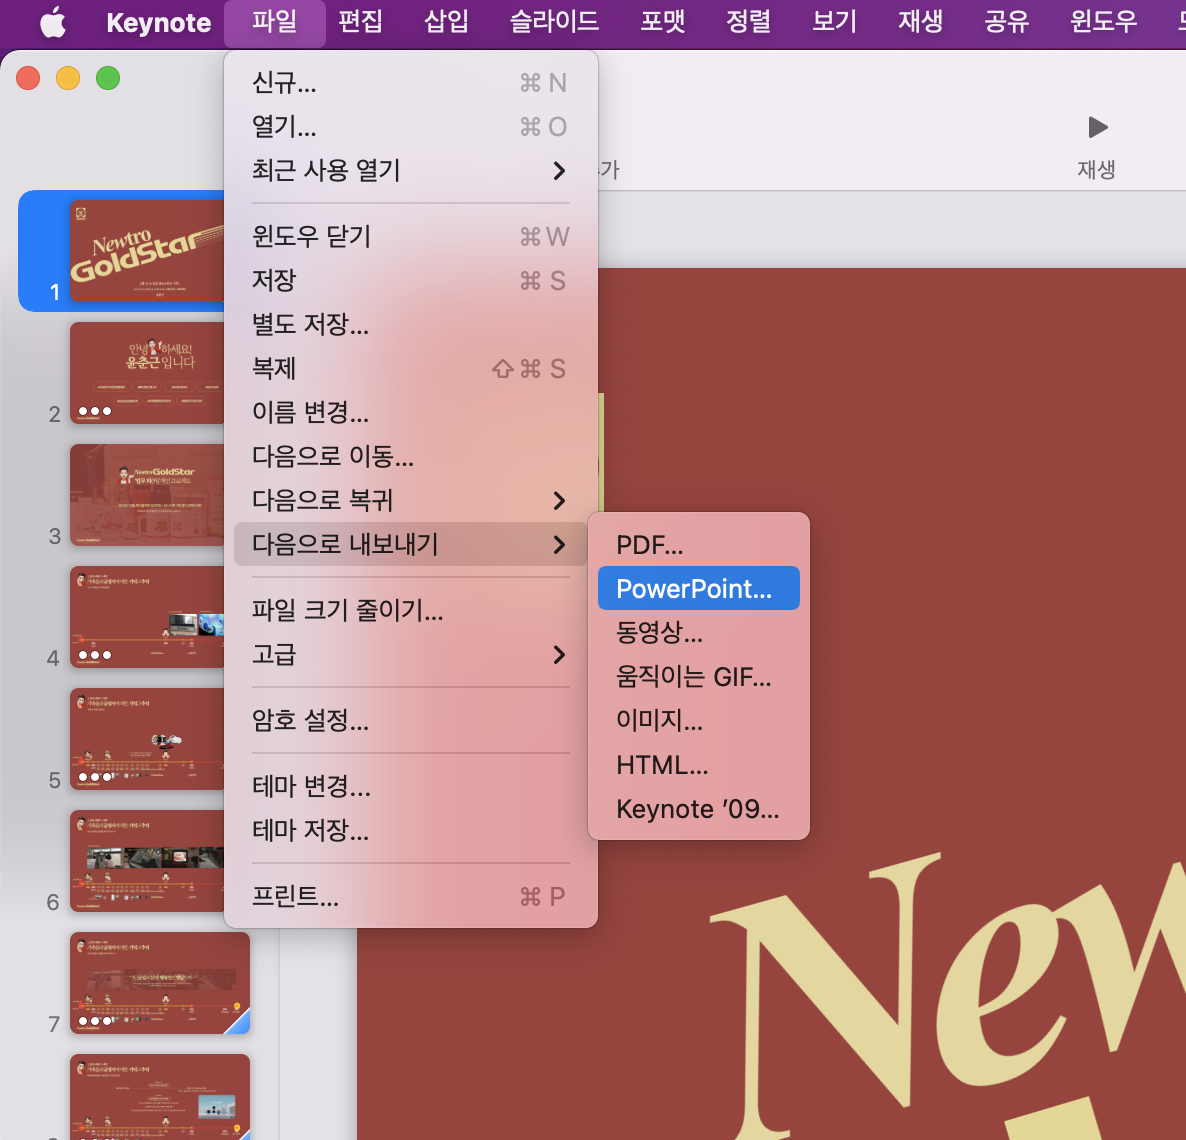Viewport: 1186px width, 1140px height.
Task: Open the "슬라이드" menu
Action: [552, 22]
